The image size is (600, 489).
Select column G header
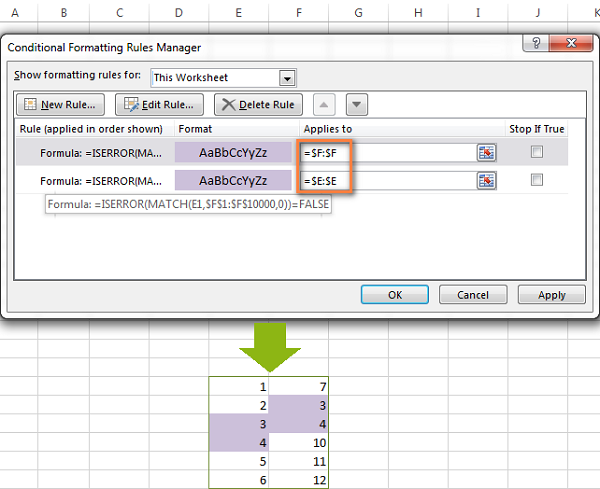(358, 13)
